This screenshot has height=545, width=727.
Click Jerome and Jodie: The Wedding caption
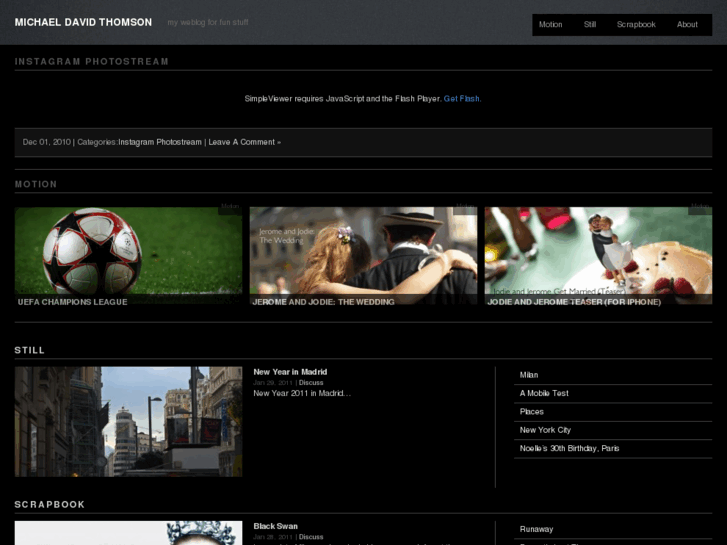(324, 302)
